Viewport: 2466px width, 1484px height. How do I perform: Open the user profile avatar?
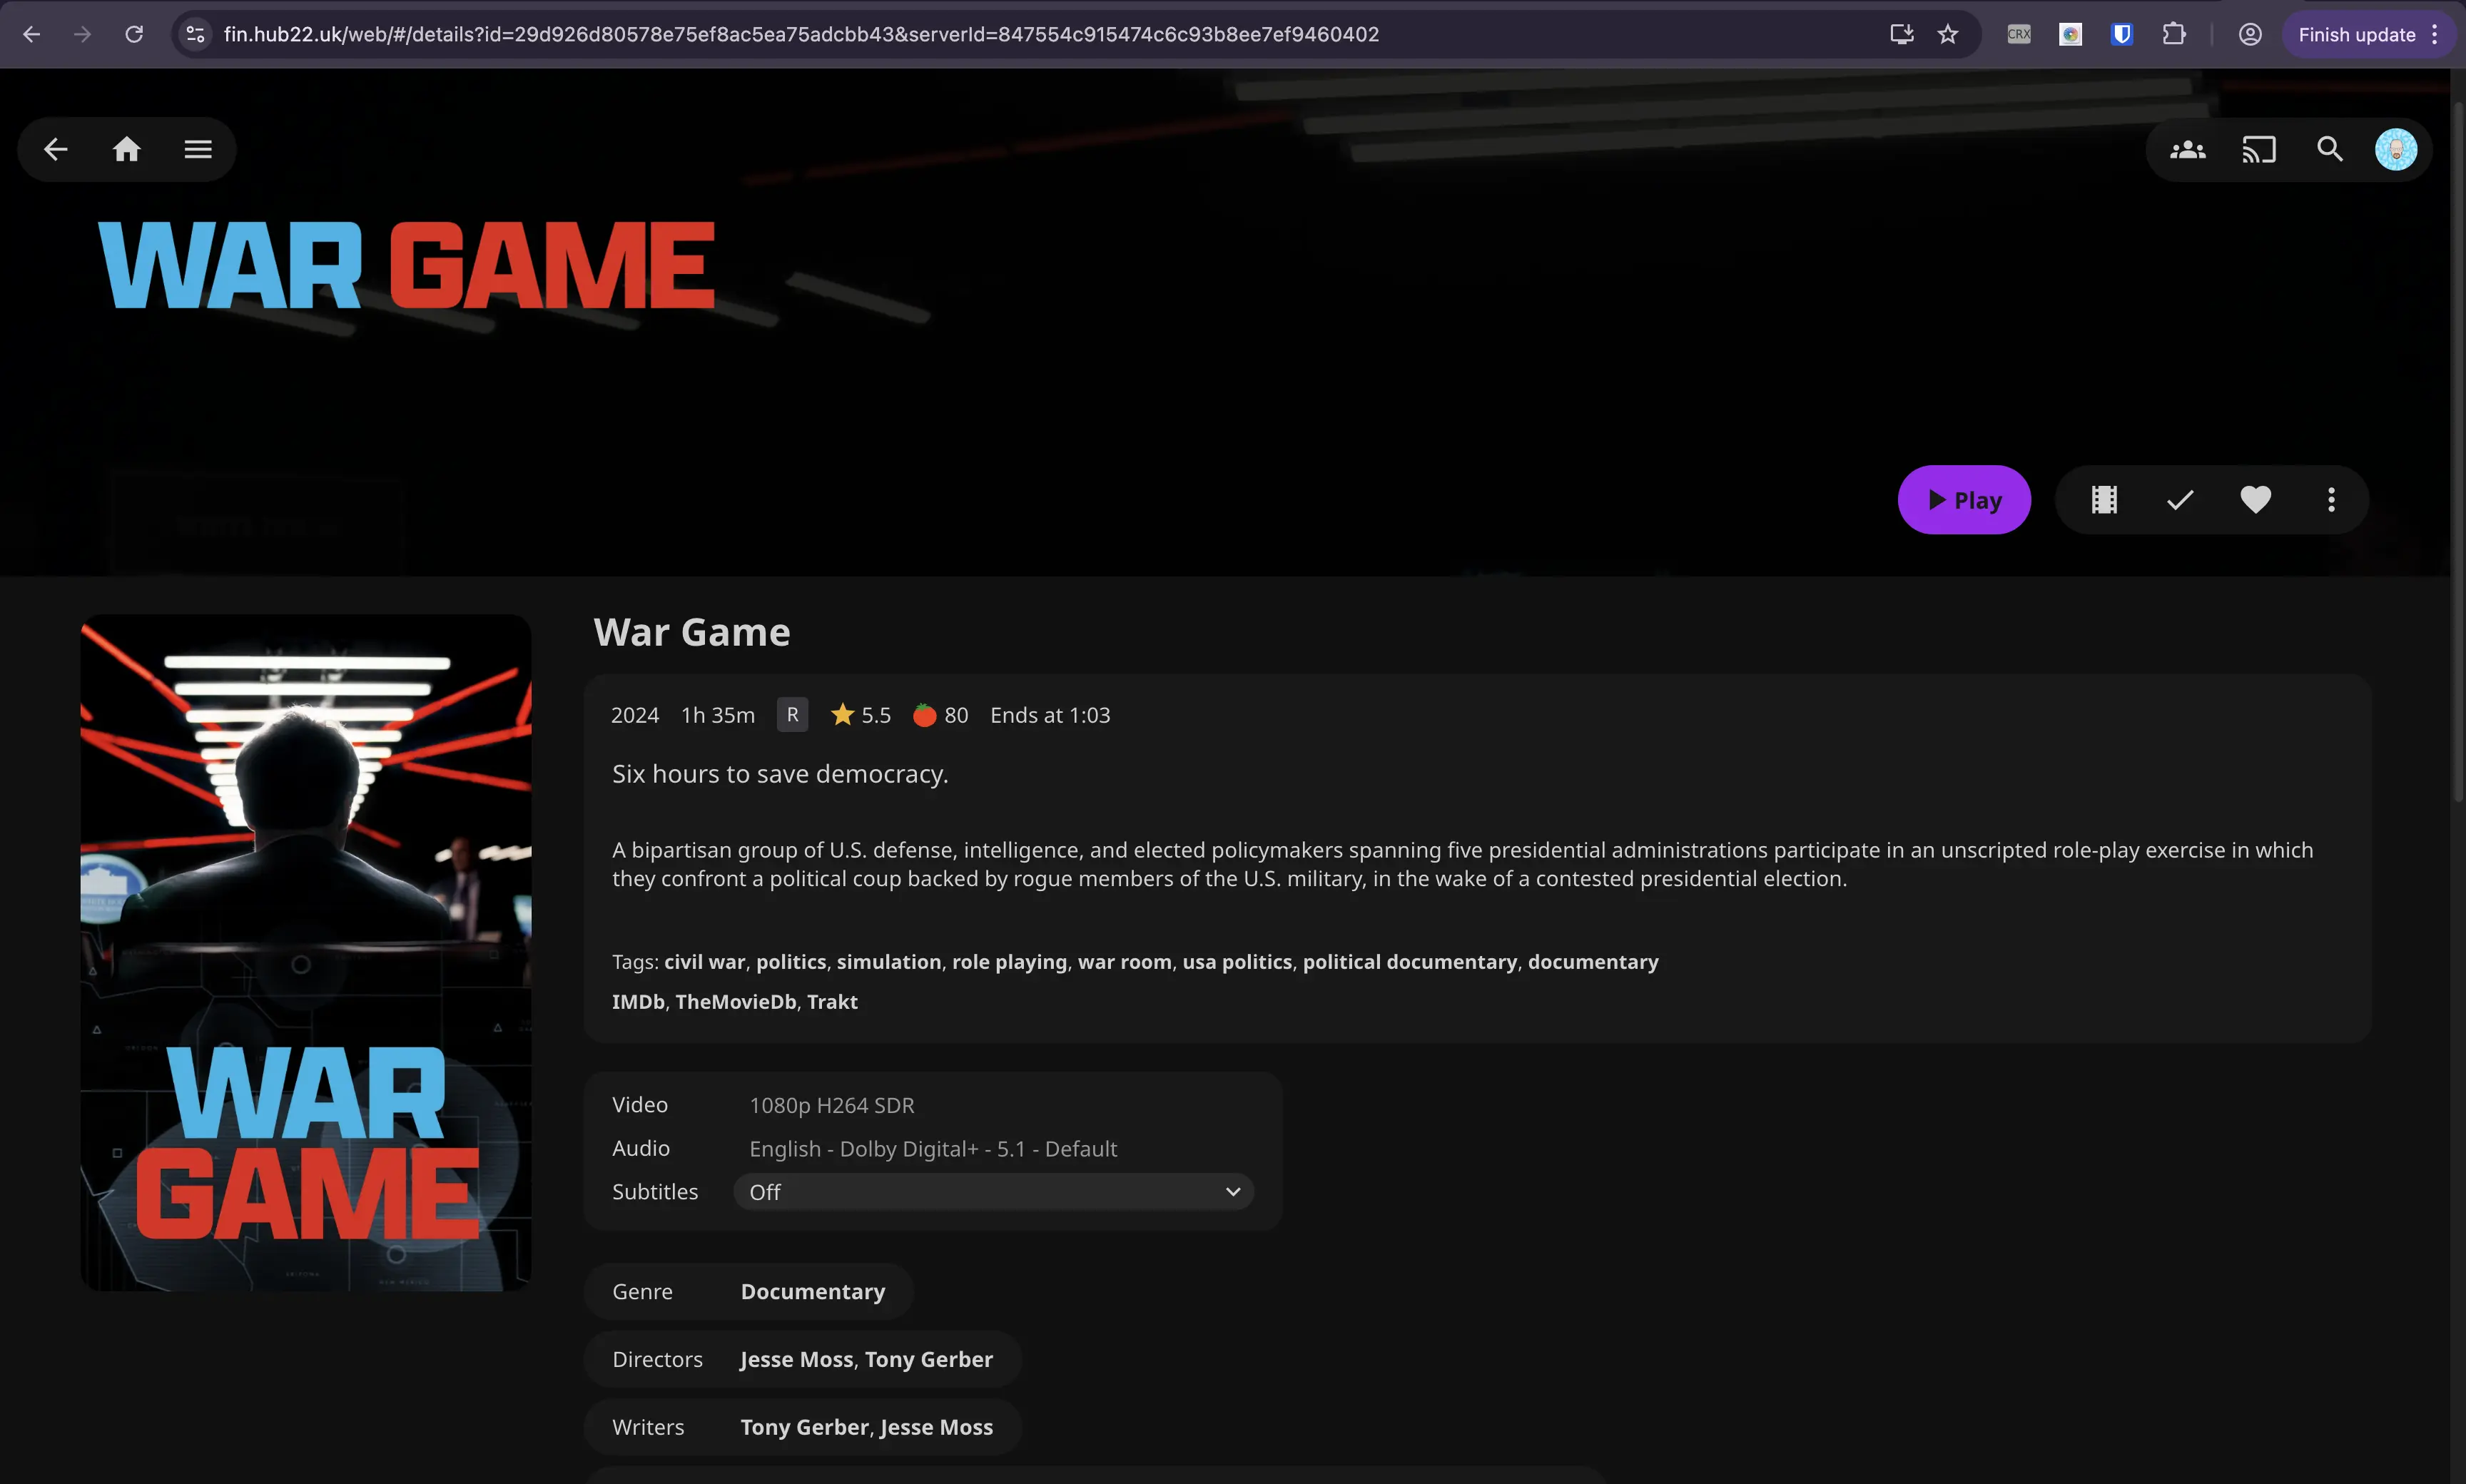(2397, 149)
